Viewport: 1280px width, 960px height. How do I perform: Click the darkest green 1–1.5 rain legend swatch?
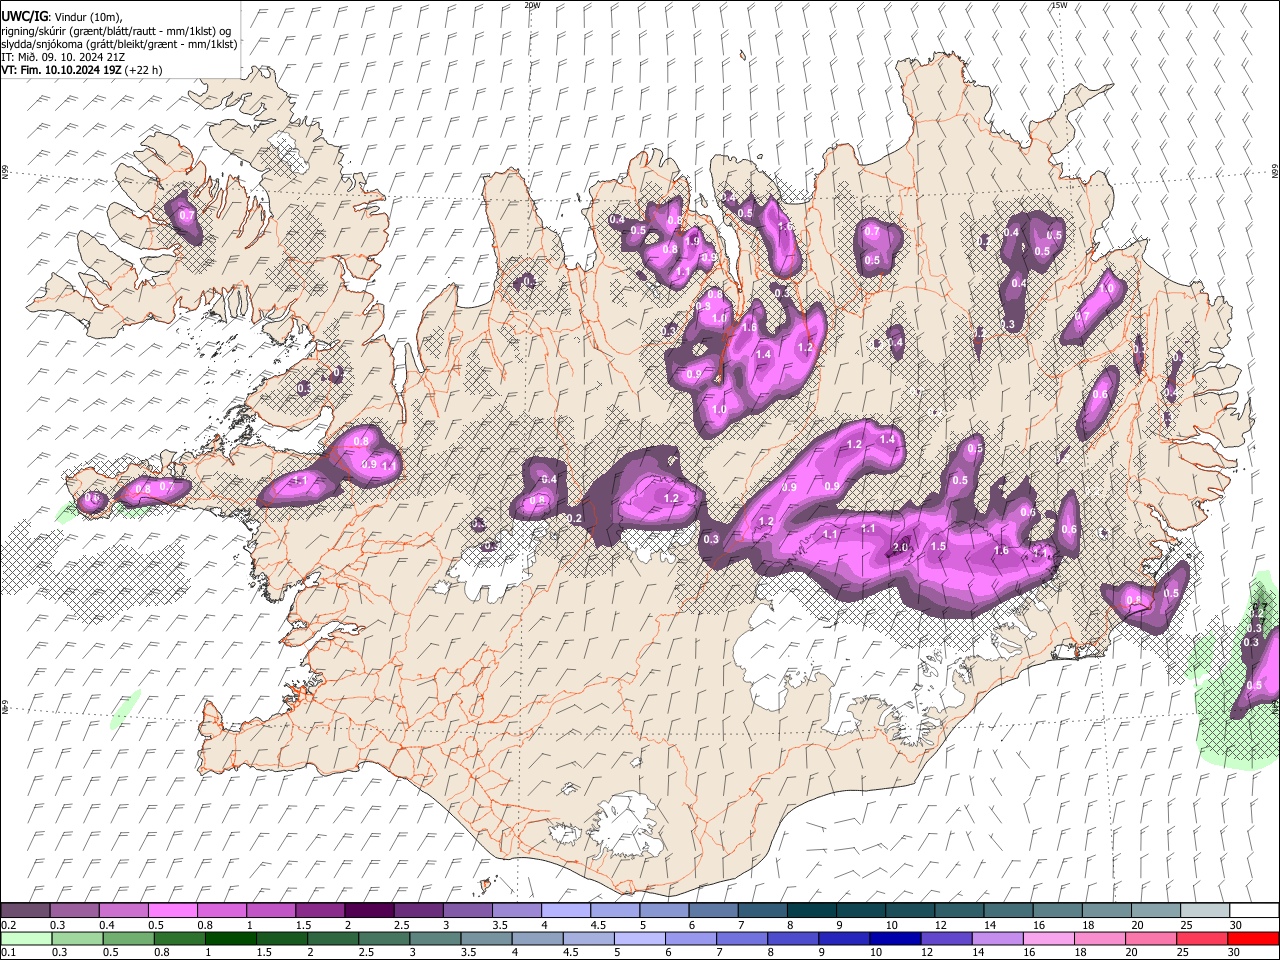[x=231, y=938]
